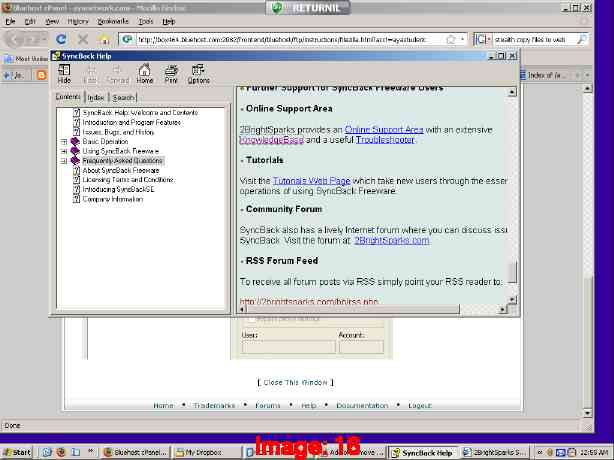Open the Tutorials Web Page link
The width and height of the screenshot is (614, 460).
coord(311,181)
